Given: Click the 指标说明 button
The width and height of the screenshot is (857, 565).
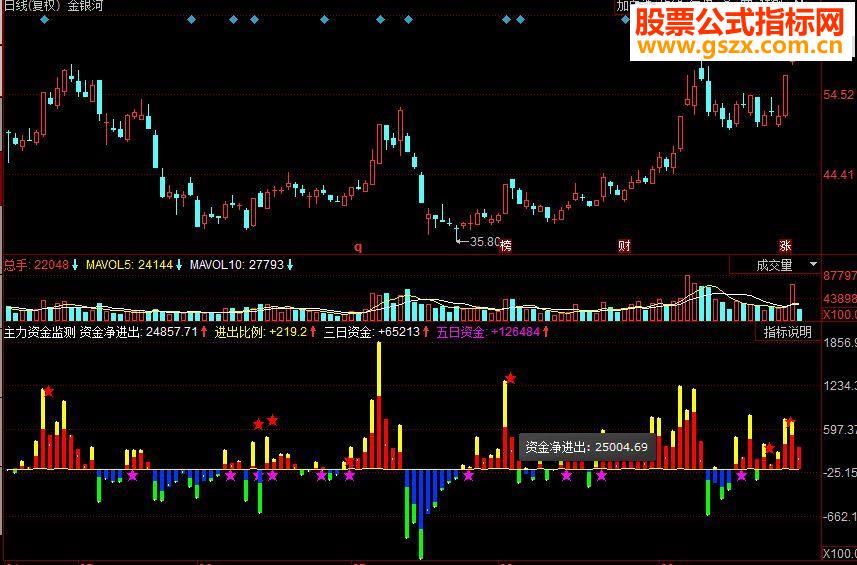Looking at the screenshot, I should click(x=788, y=332).
